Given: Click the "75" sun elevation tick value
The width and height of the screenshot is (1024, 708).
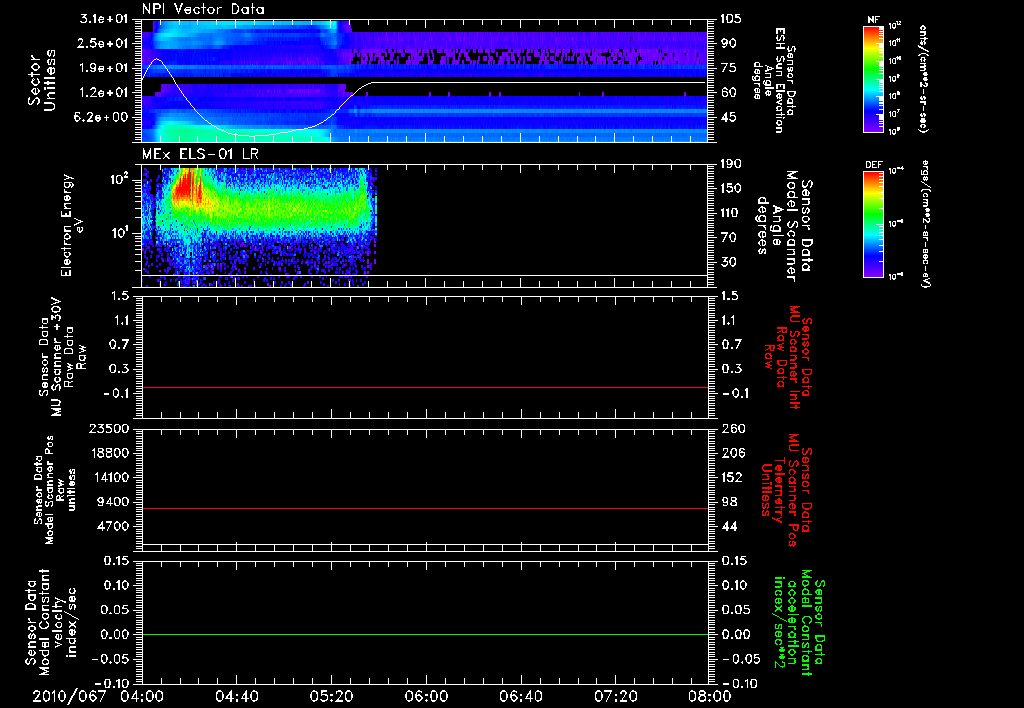Looking at the screenshot, I should click(728, 68).
